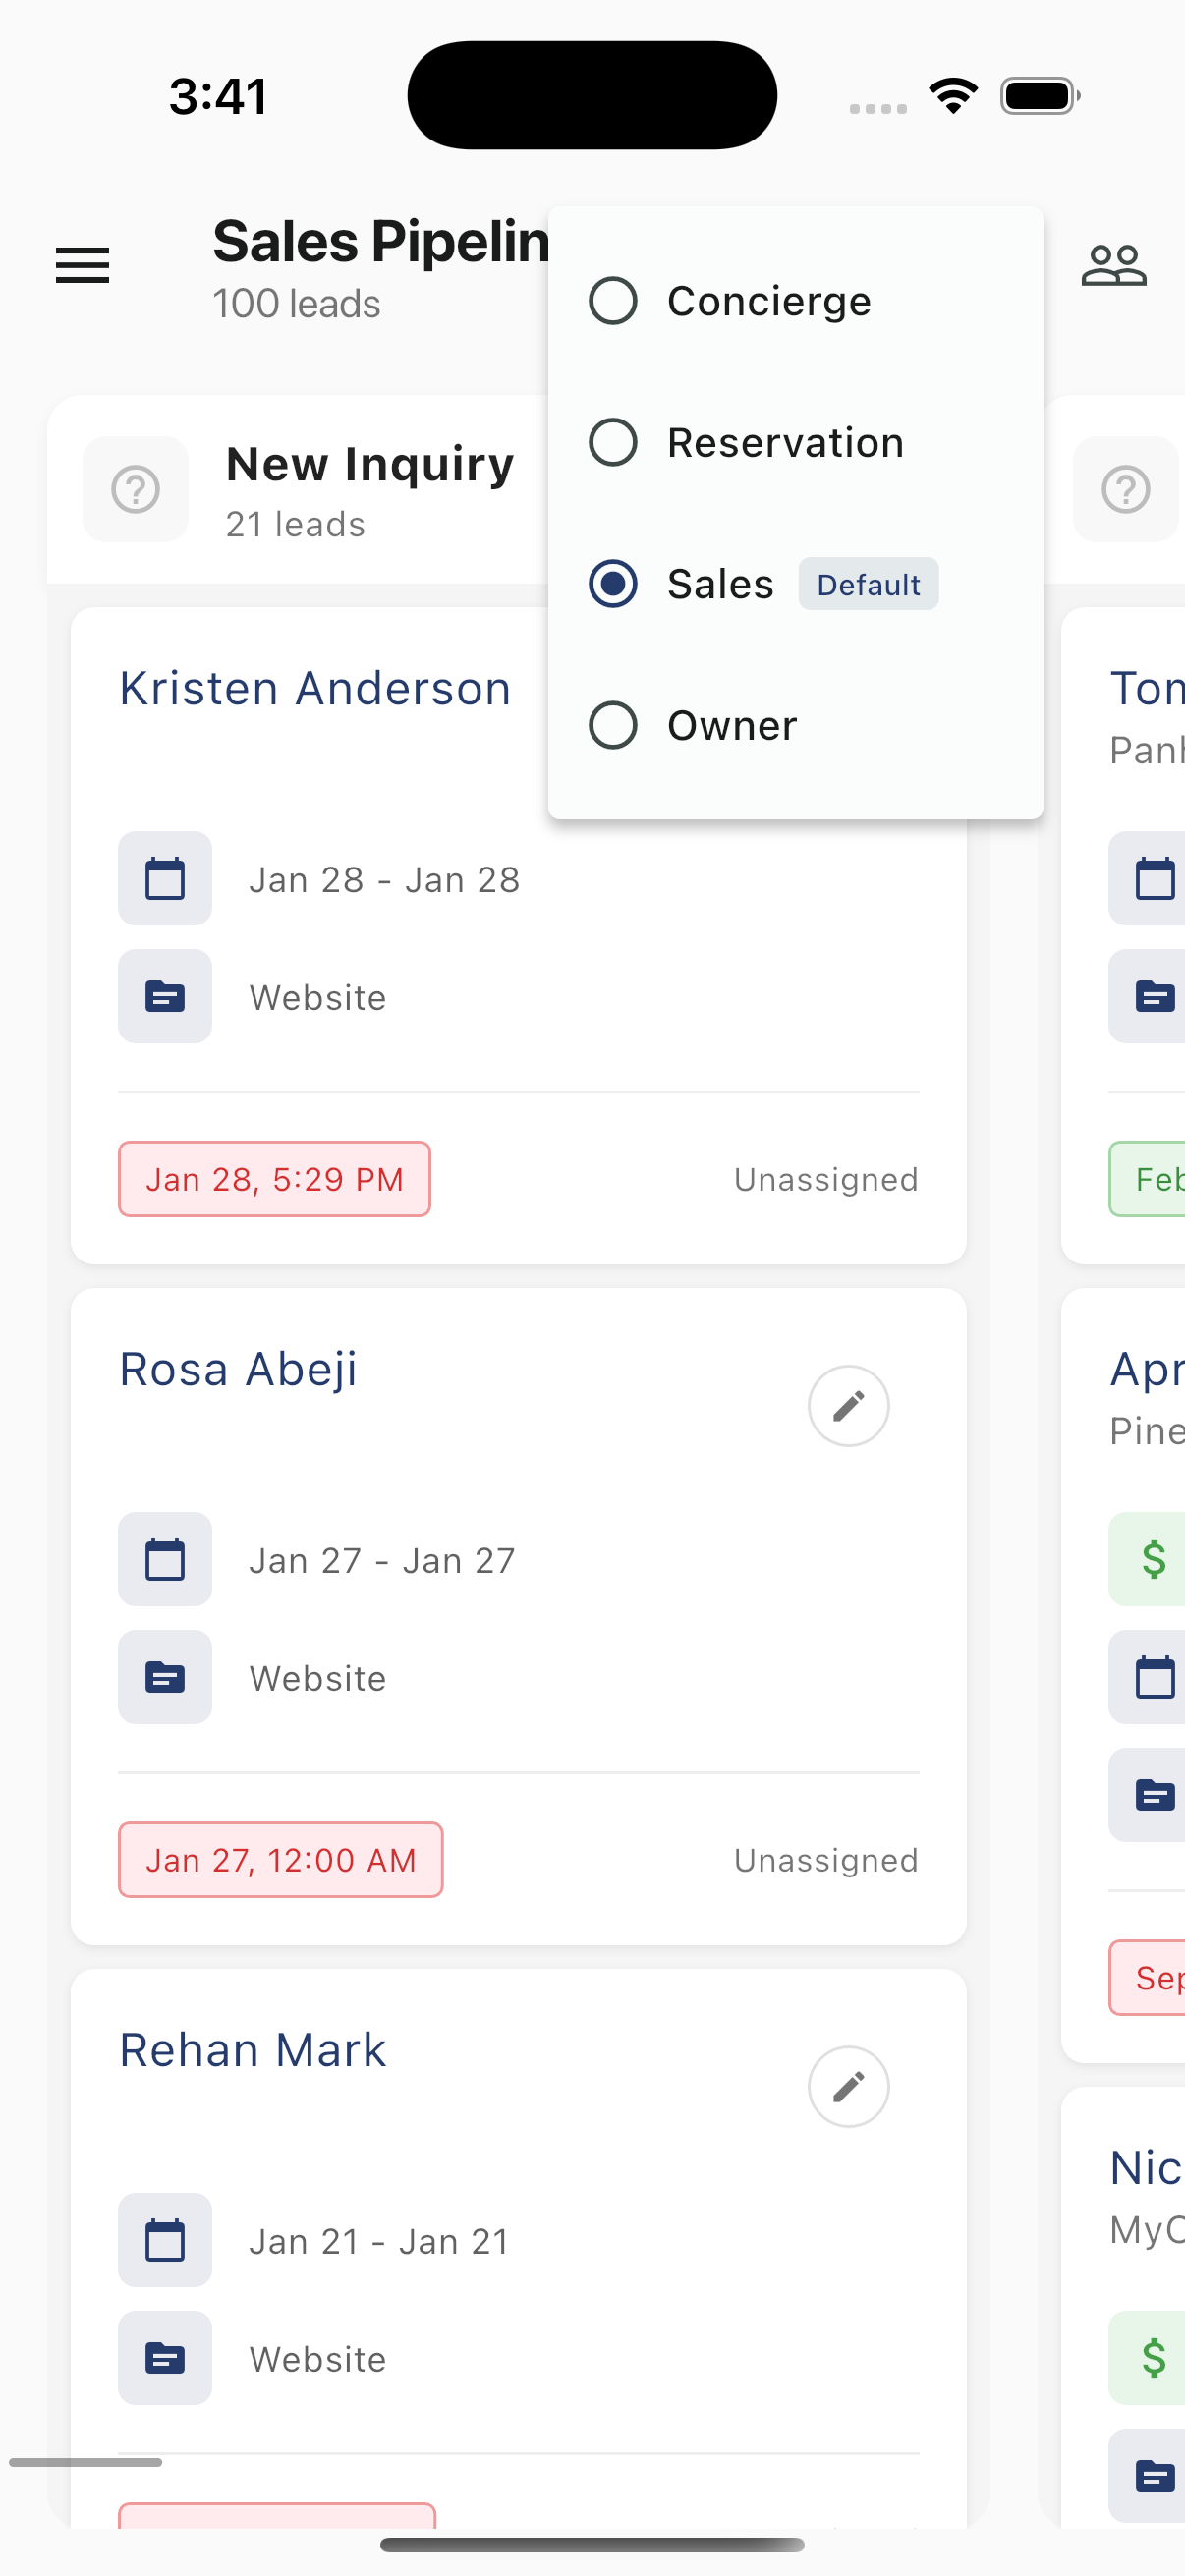Open Rehan Mark lead details
This screenshot has height=2576, width=1185.
(253, 2051)
